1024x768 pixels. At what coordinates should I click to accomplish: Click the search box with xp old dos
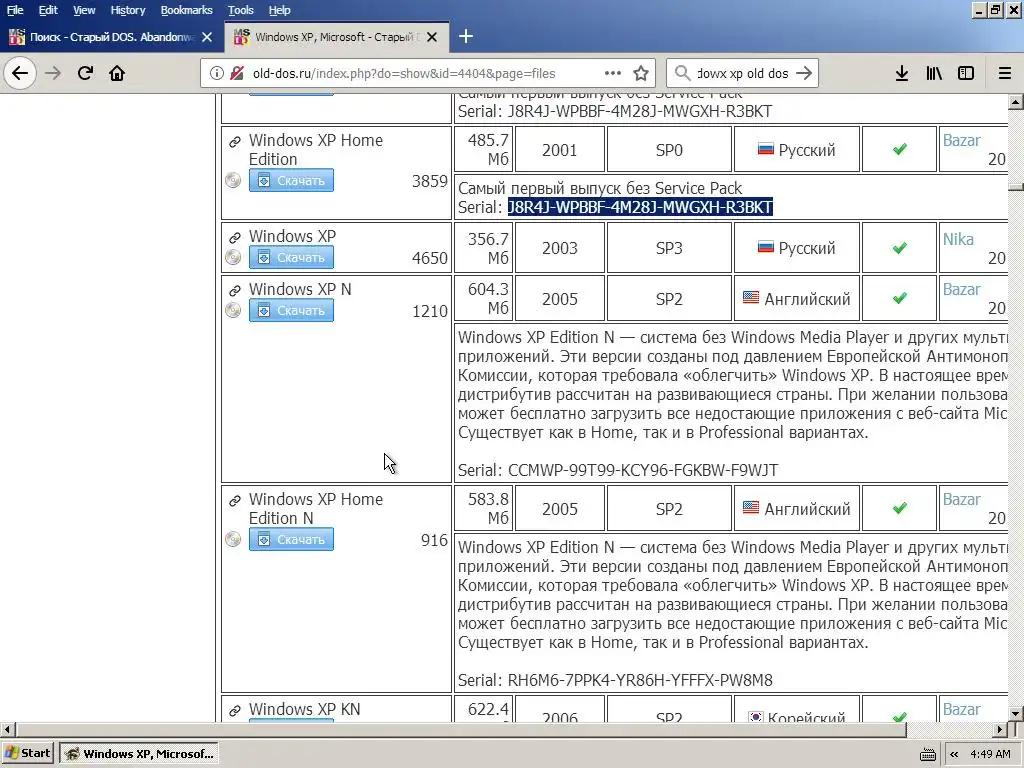(743, 73)
